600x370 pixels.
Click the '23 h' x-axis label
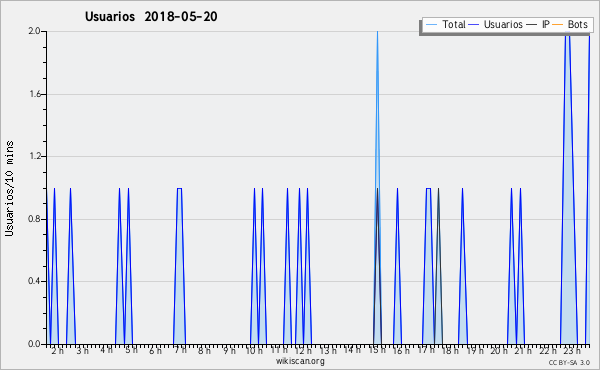tap(572, 350)
